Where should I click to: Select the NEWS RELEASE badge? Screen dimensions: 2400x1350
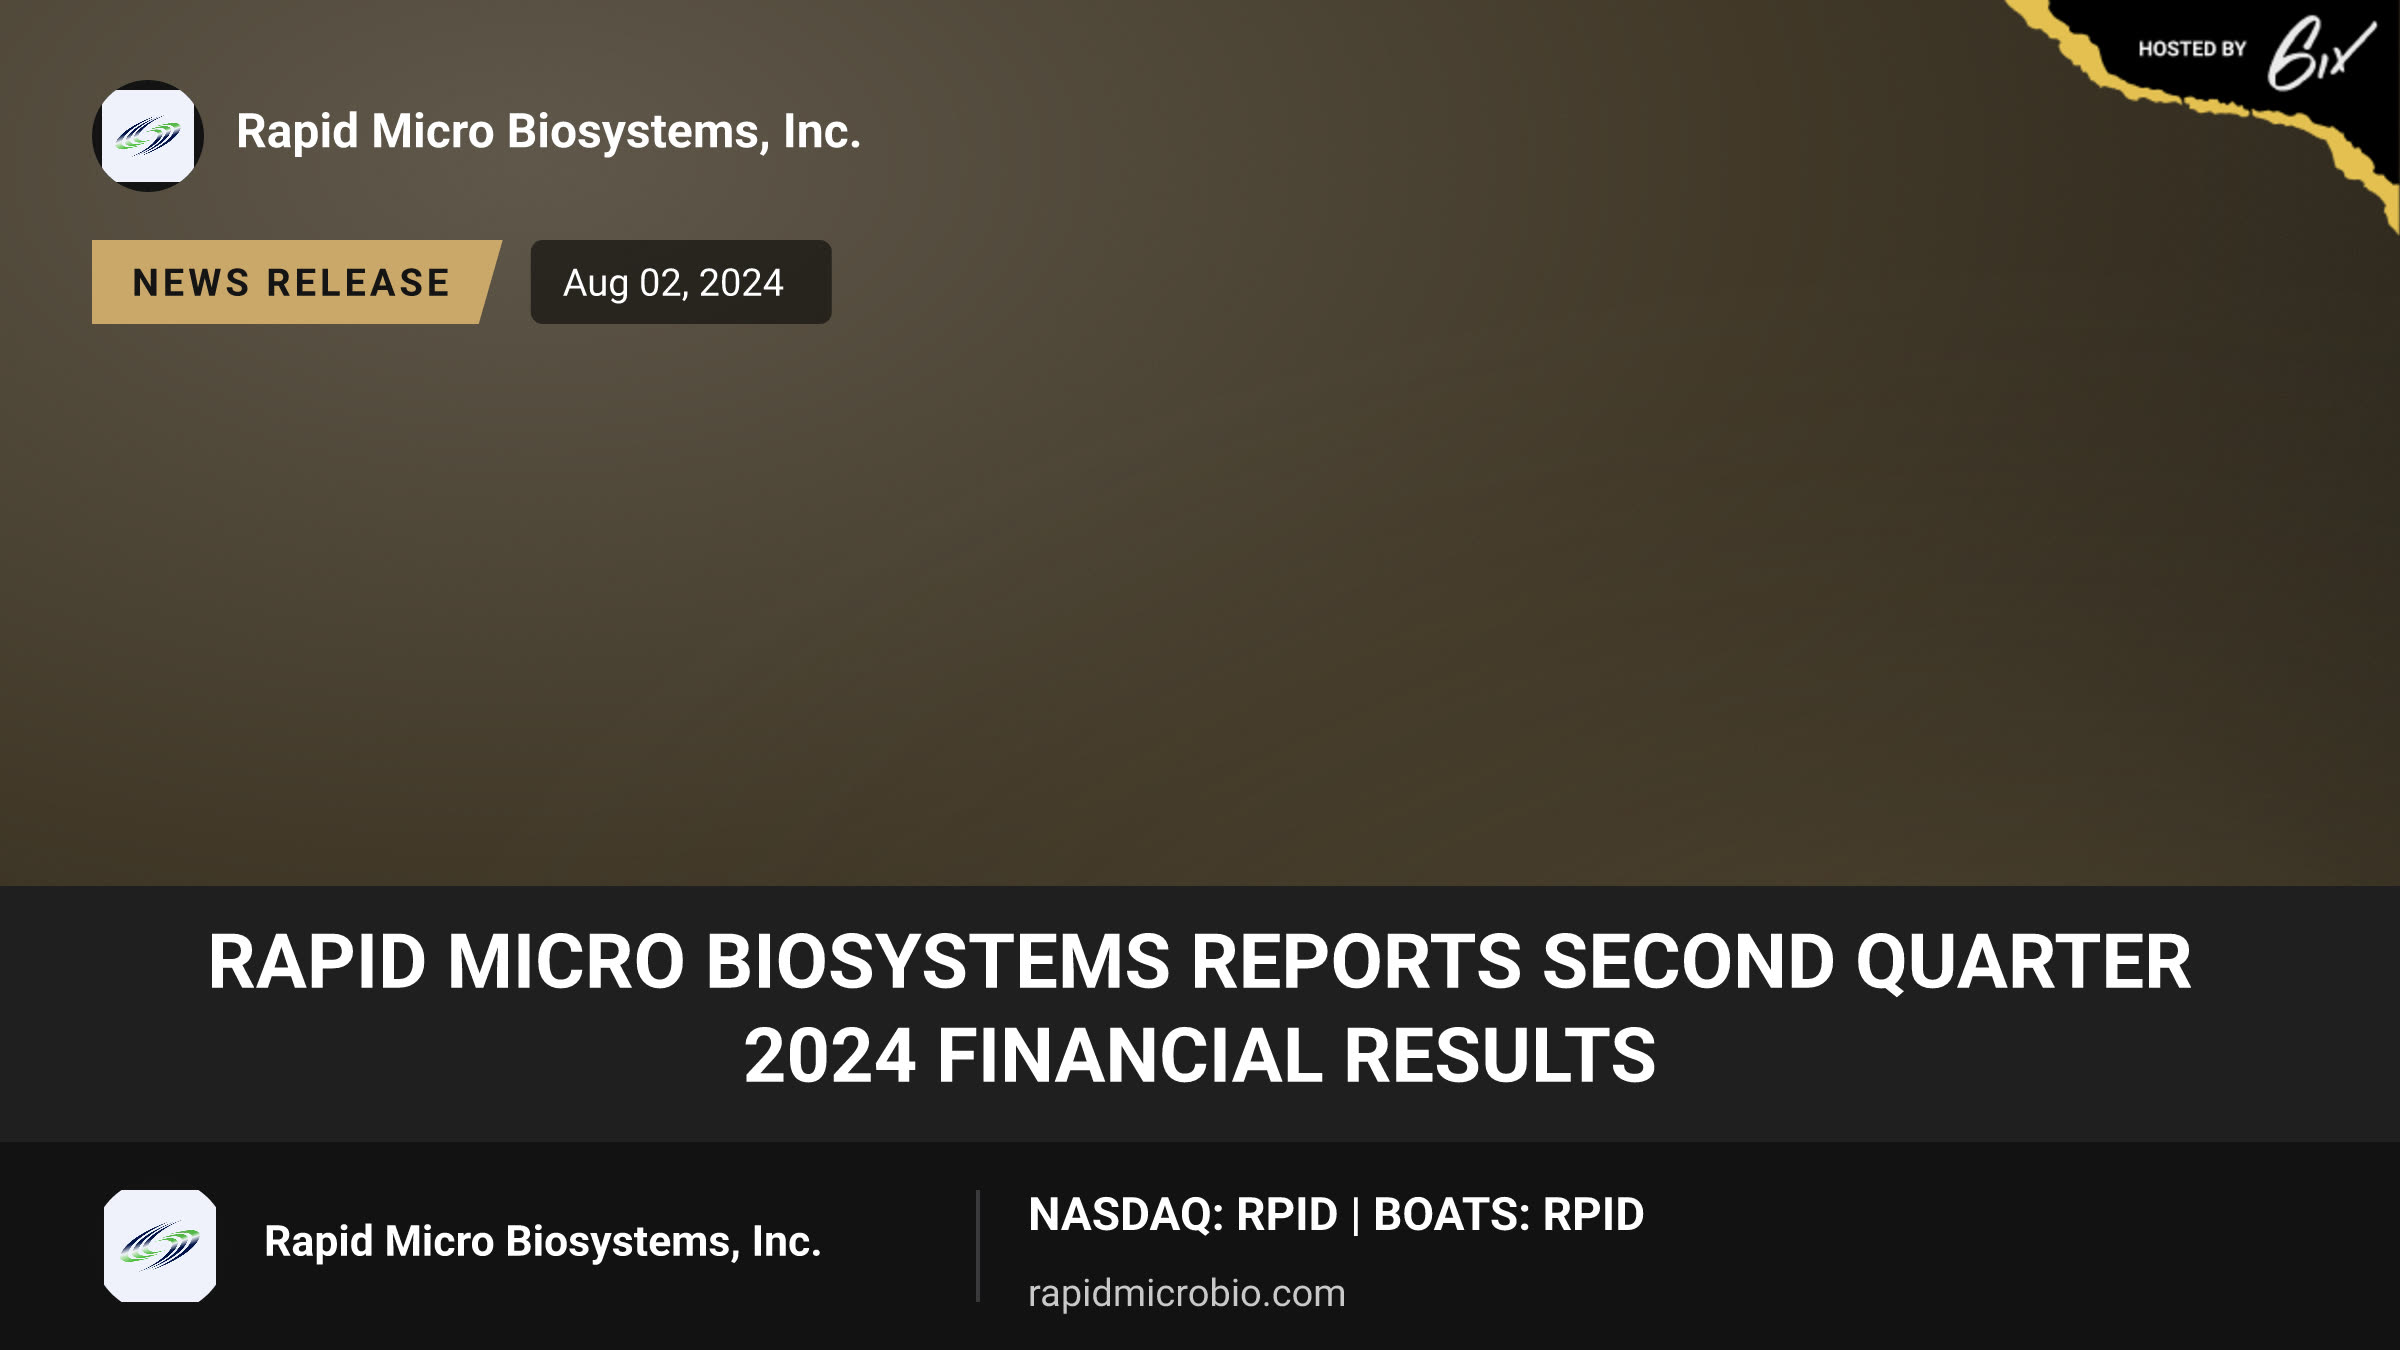click(x=296, y=282)
